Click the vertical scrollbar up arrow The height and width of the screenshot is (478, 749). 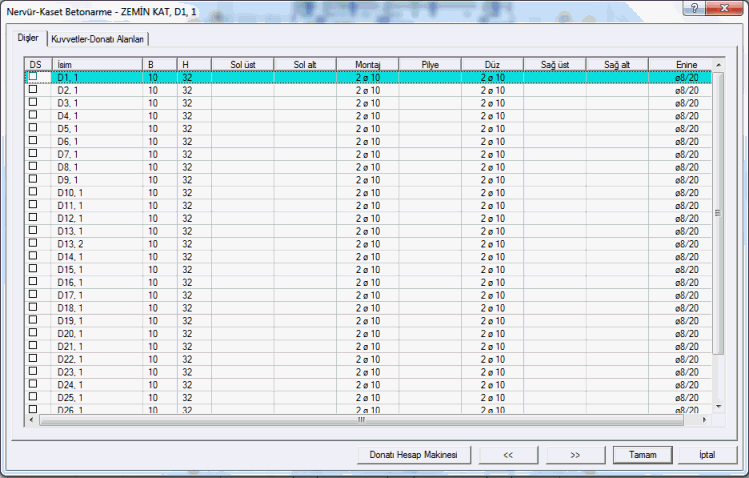click(x=718, y=64)
